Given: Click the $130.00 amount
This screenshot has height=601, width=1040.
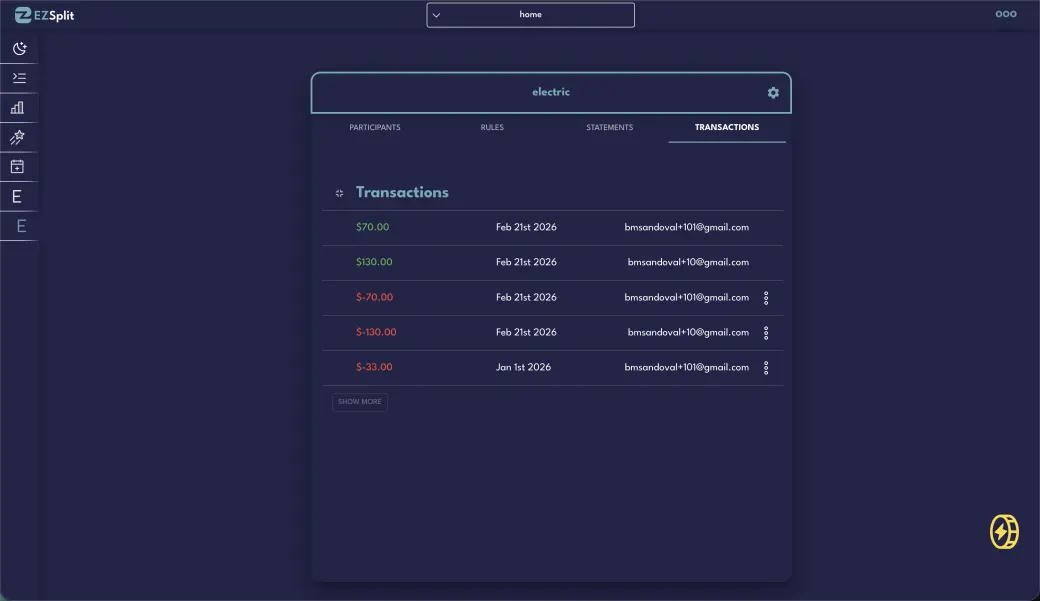Looking at the screenshot, I should (x=374, y=262).
